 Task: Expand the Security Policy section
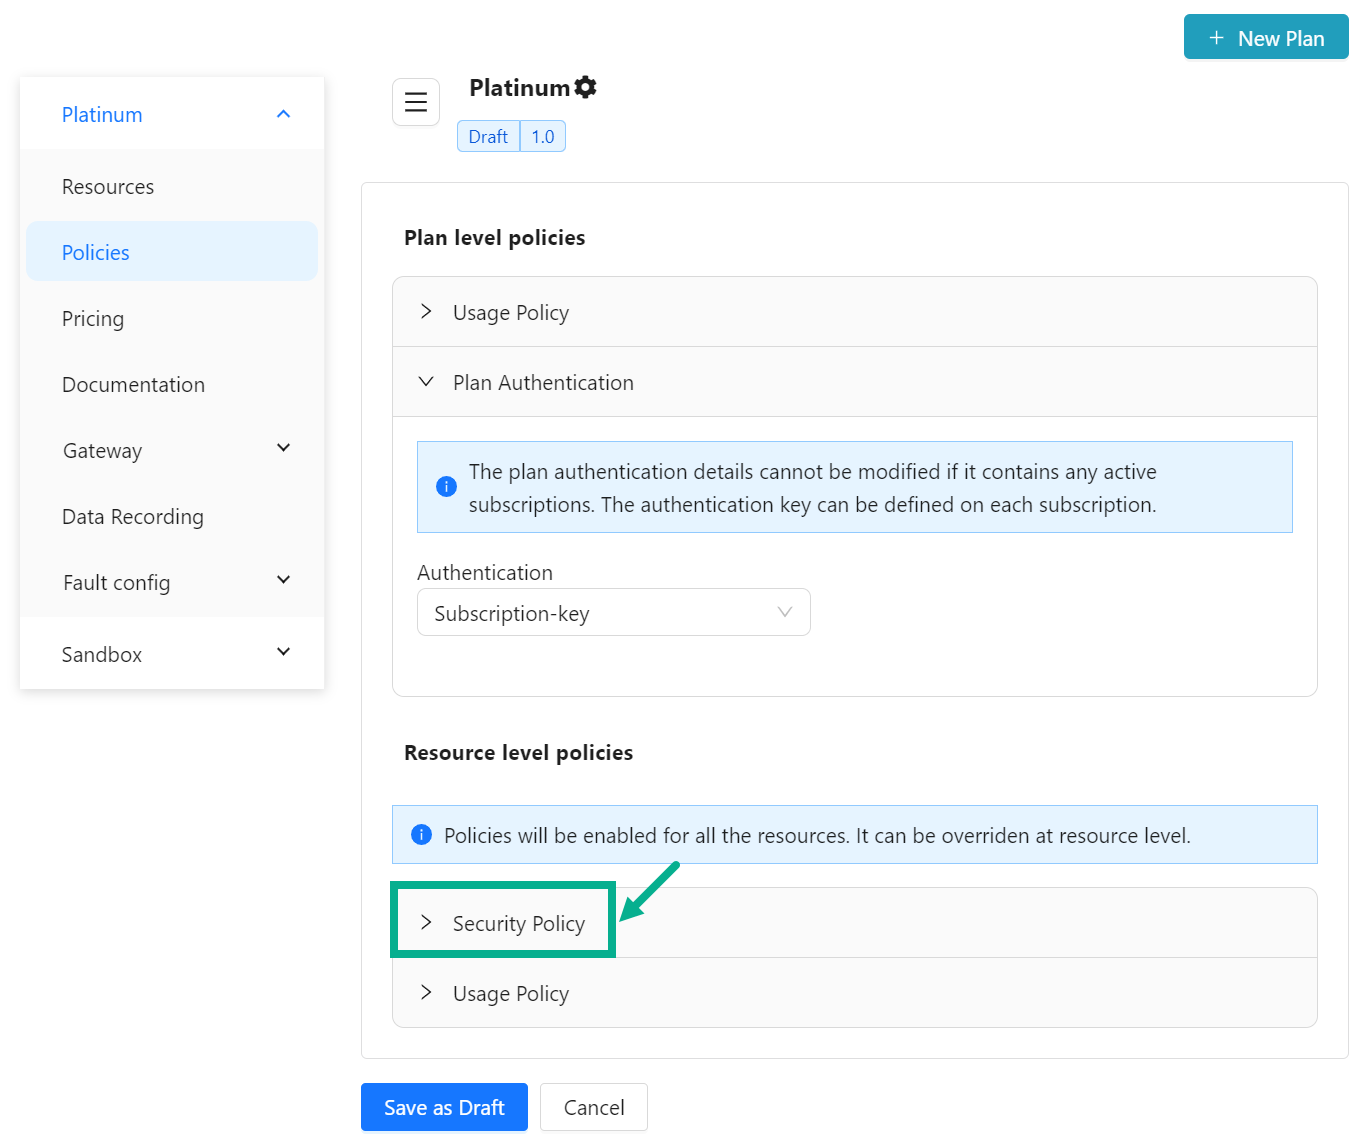(x=517, y=923)
